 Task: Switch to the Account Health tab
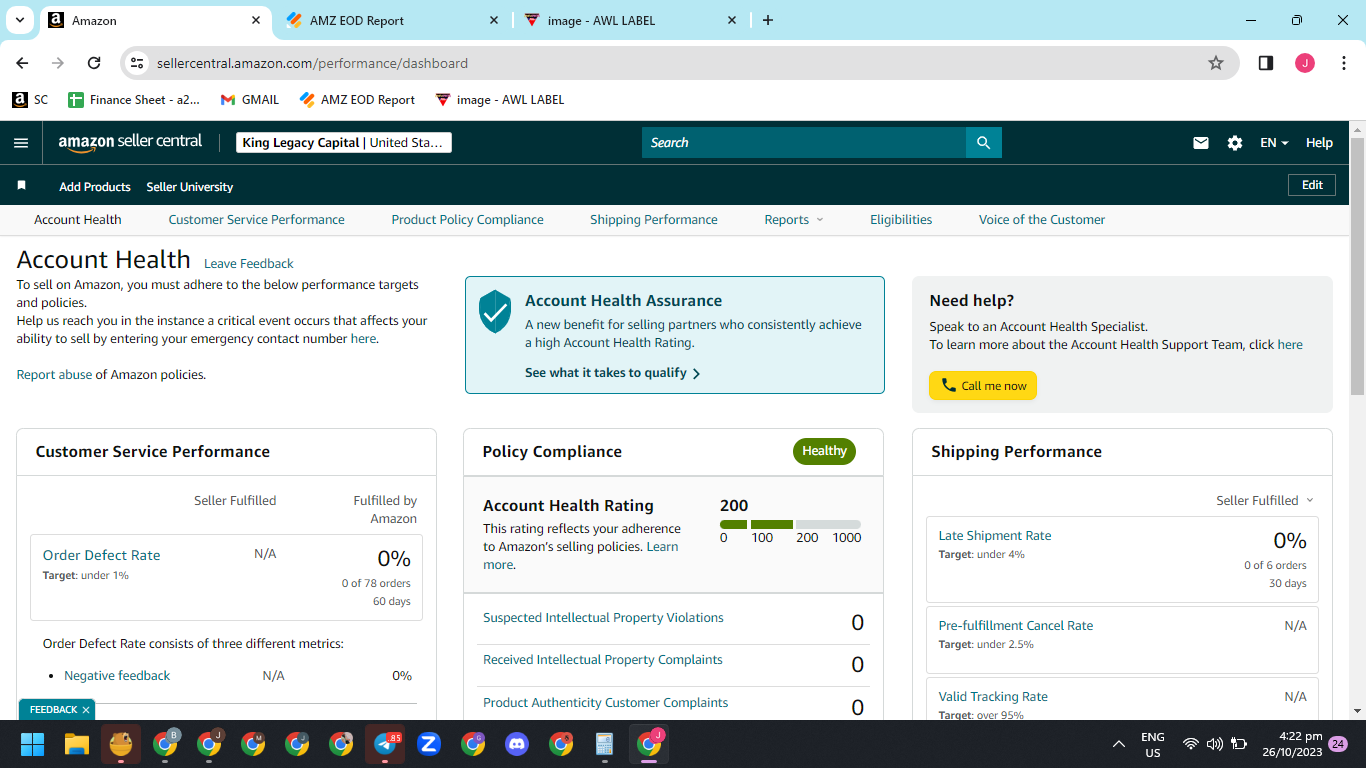pos(78,220)
